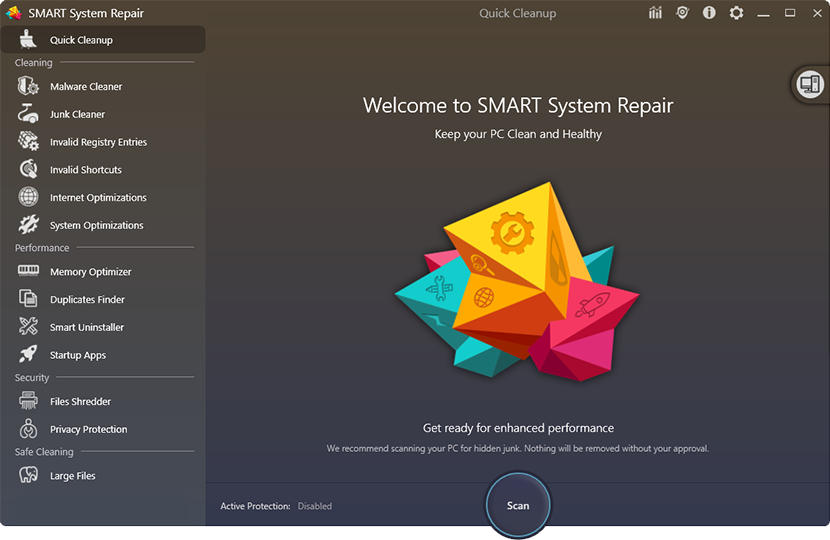The image size is (830, 540).
Task: Click the SMART System Repair logo icon
Action: 14,13
